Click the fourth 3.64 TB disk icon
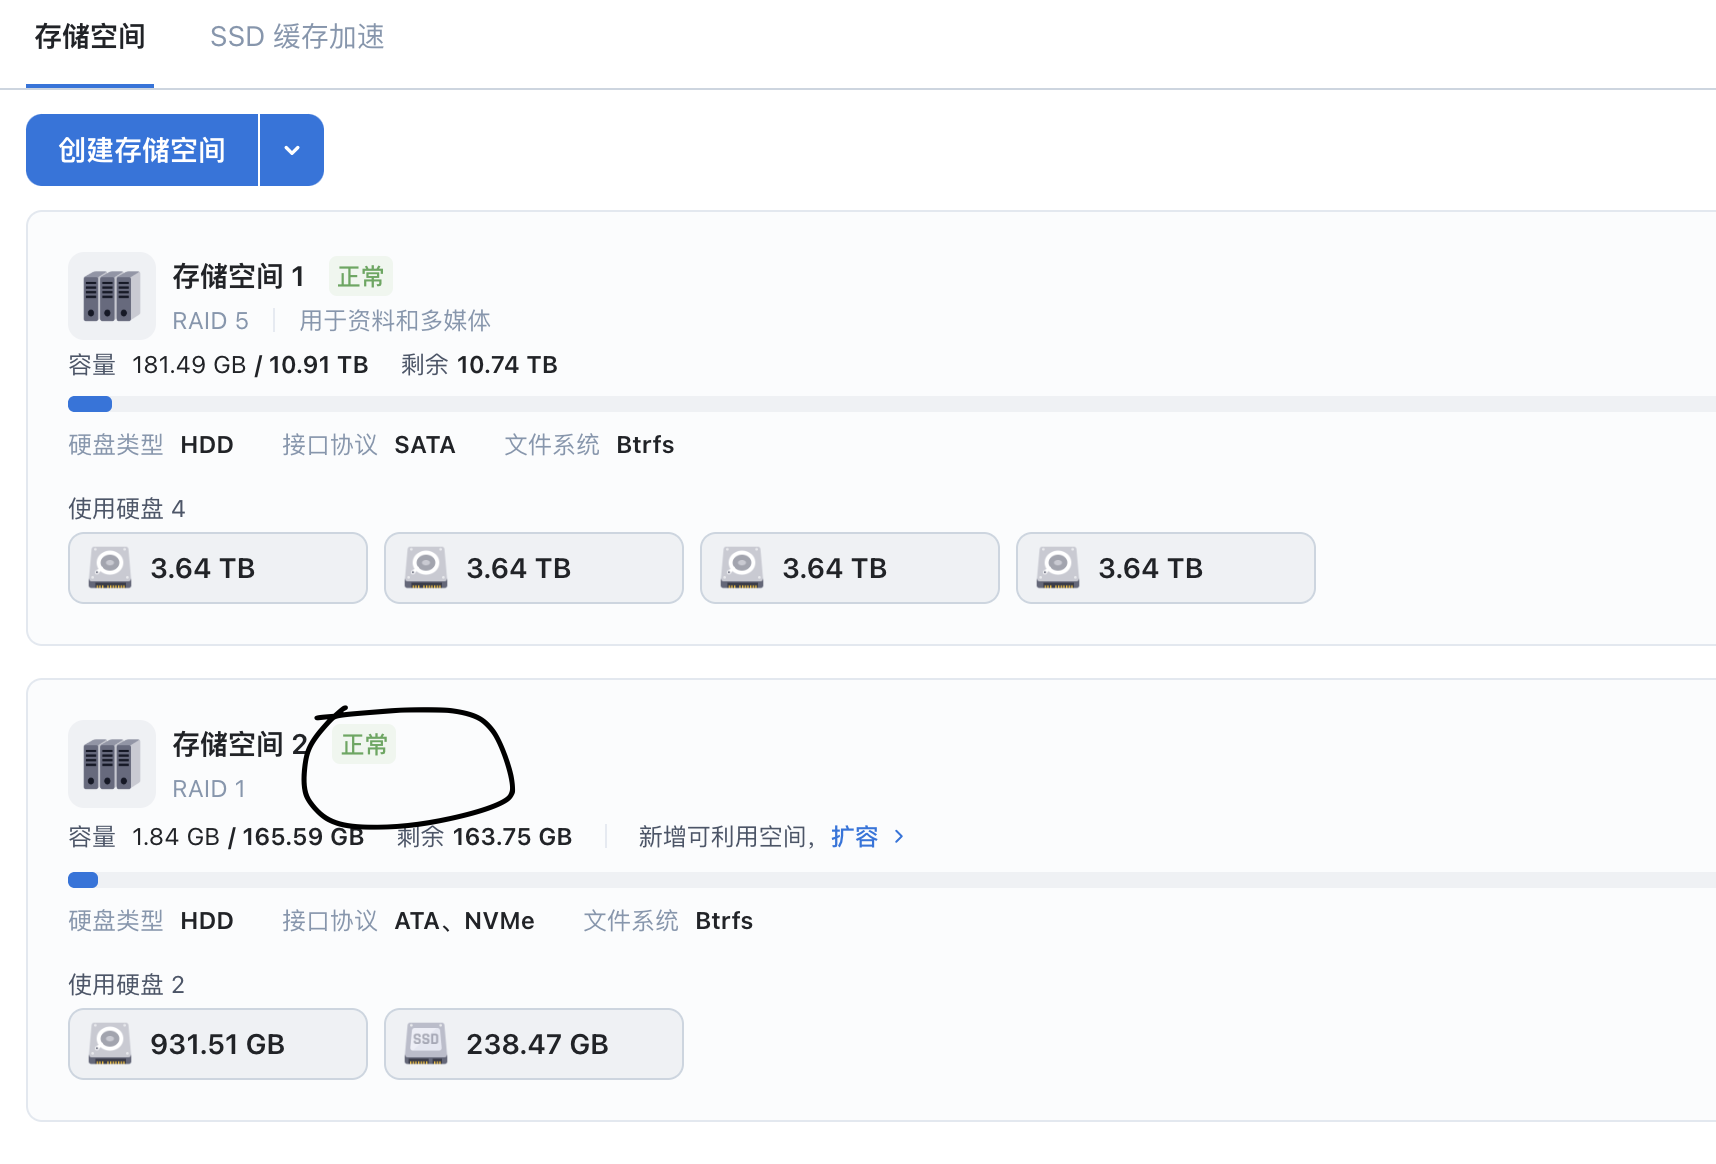Viewport: 1716px width, 1164px height. (1058, 568)
